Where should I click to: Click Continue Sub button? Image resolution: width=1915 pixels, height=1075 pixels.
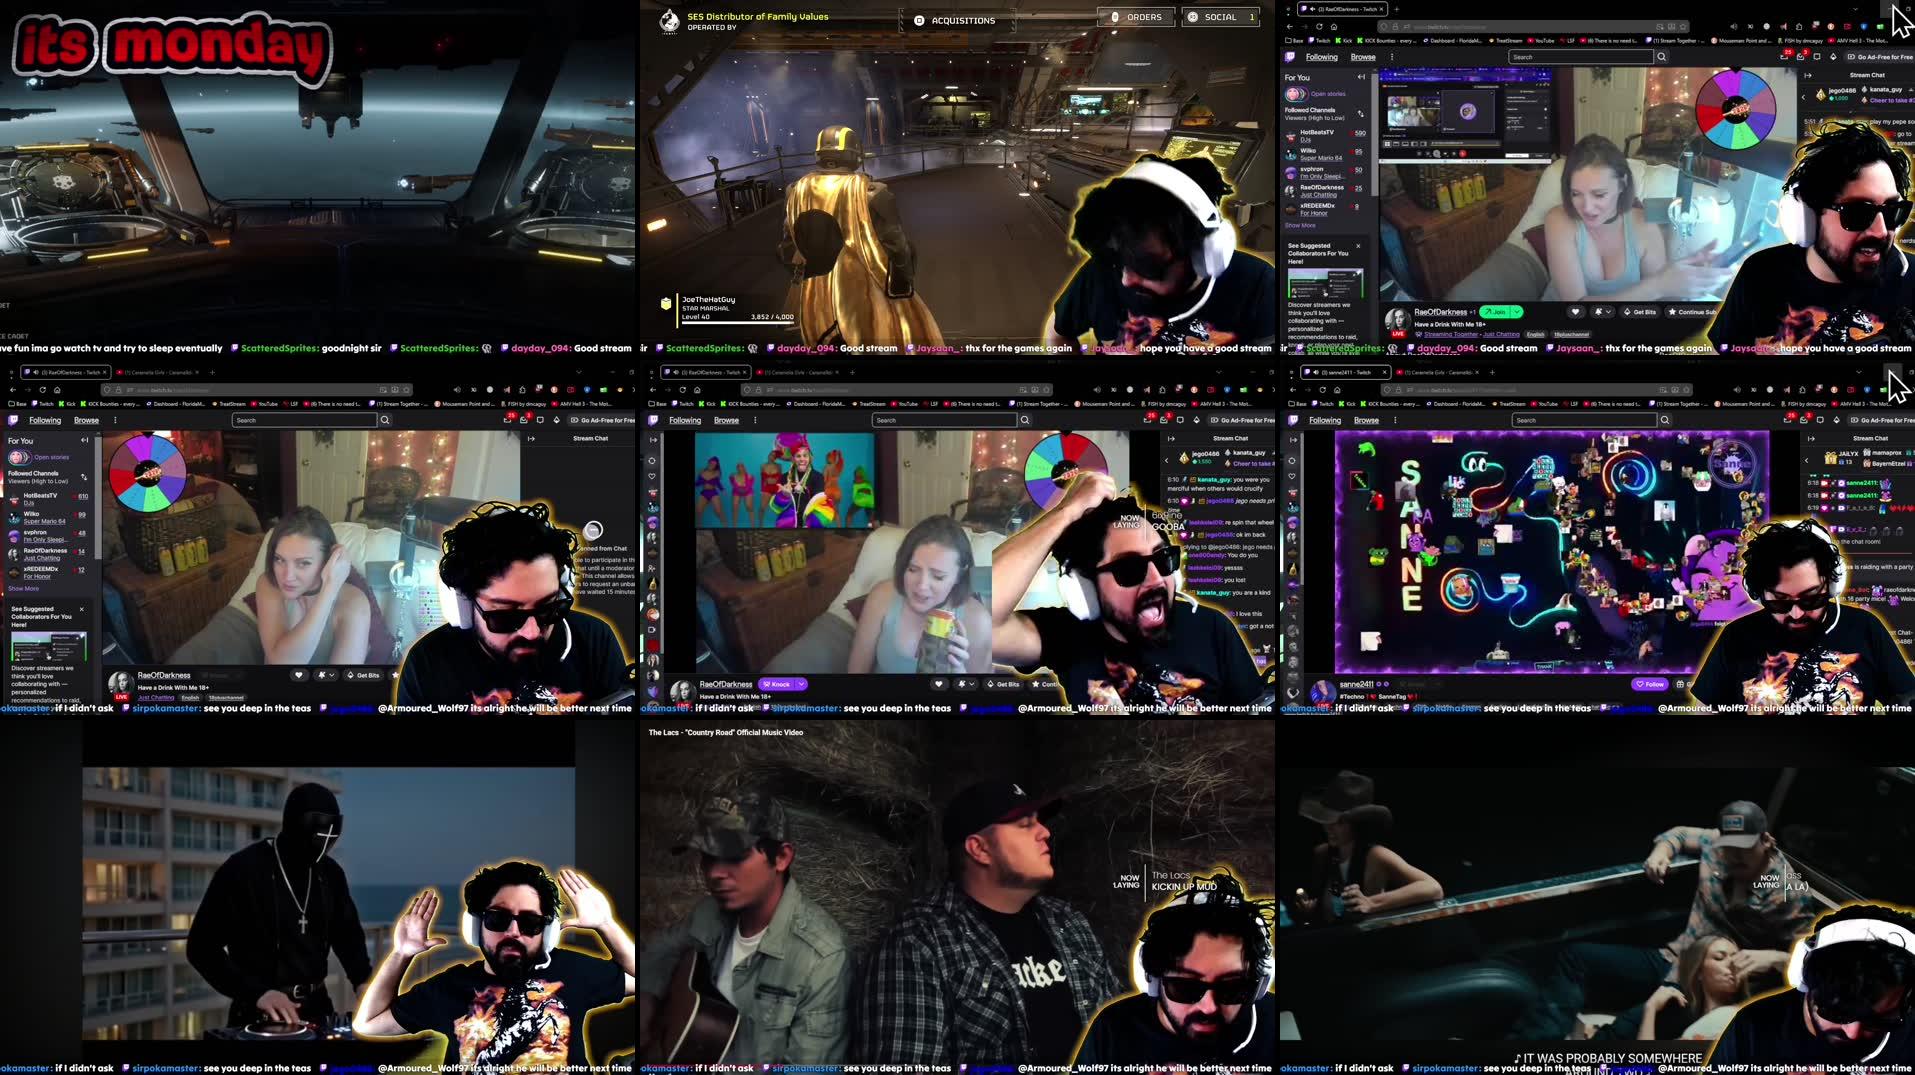tap(1691, 312)
